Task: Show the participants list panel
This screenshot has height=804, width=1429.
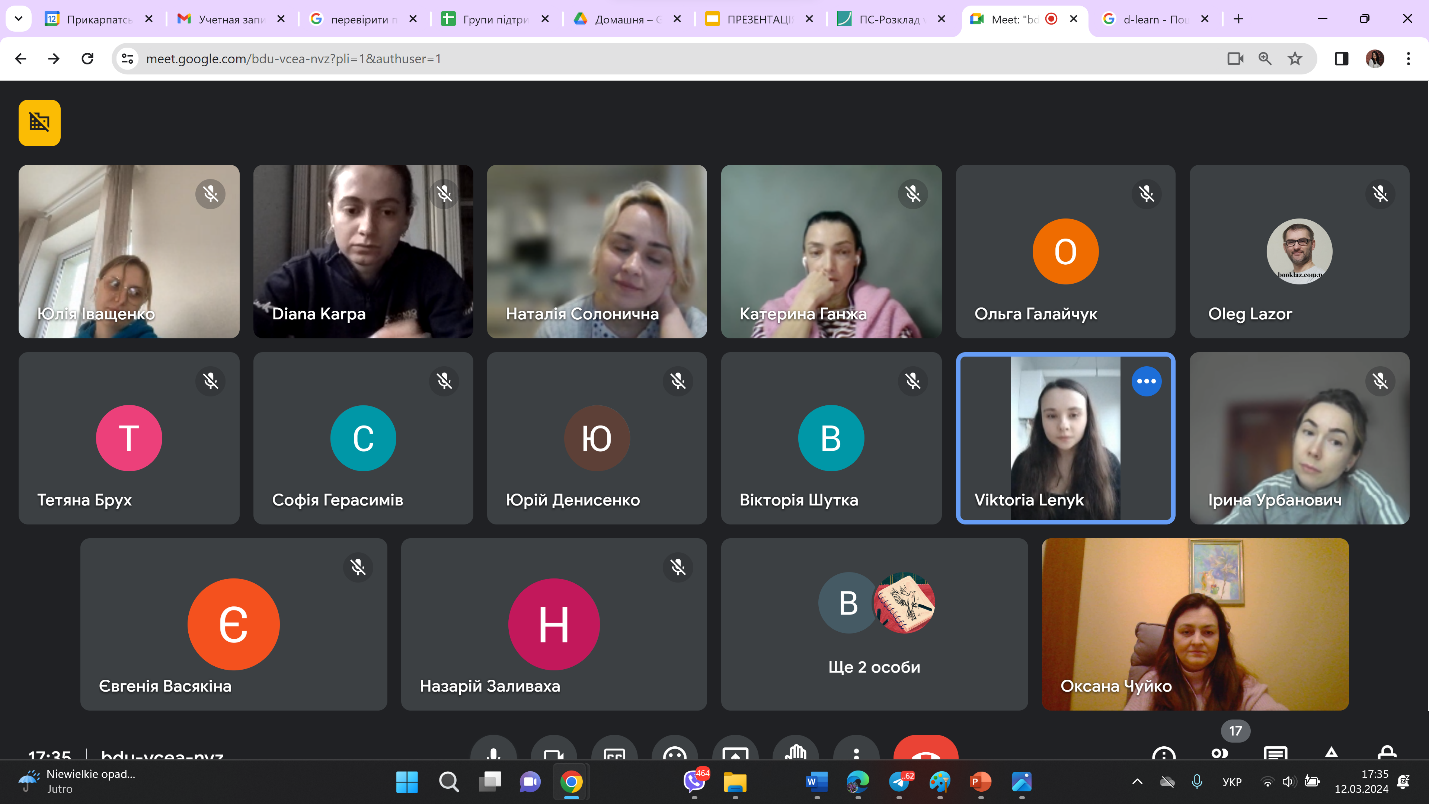Action: pos(1219,755)
